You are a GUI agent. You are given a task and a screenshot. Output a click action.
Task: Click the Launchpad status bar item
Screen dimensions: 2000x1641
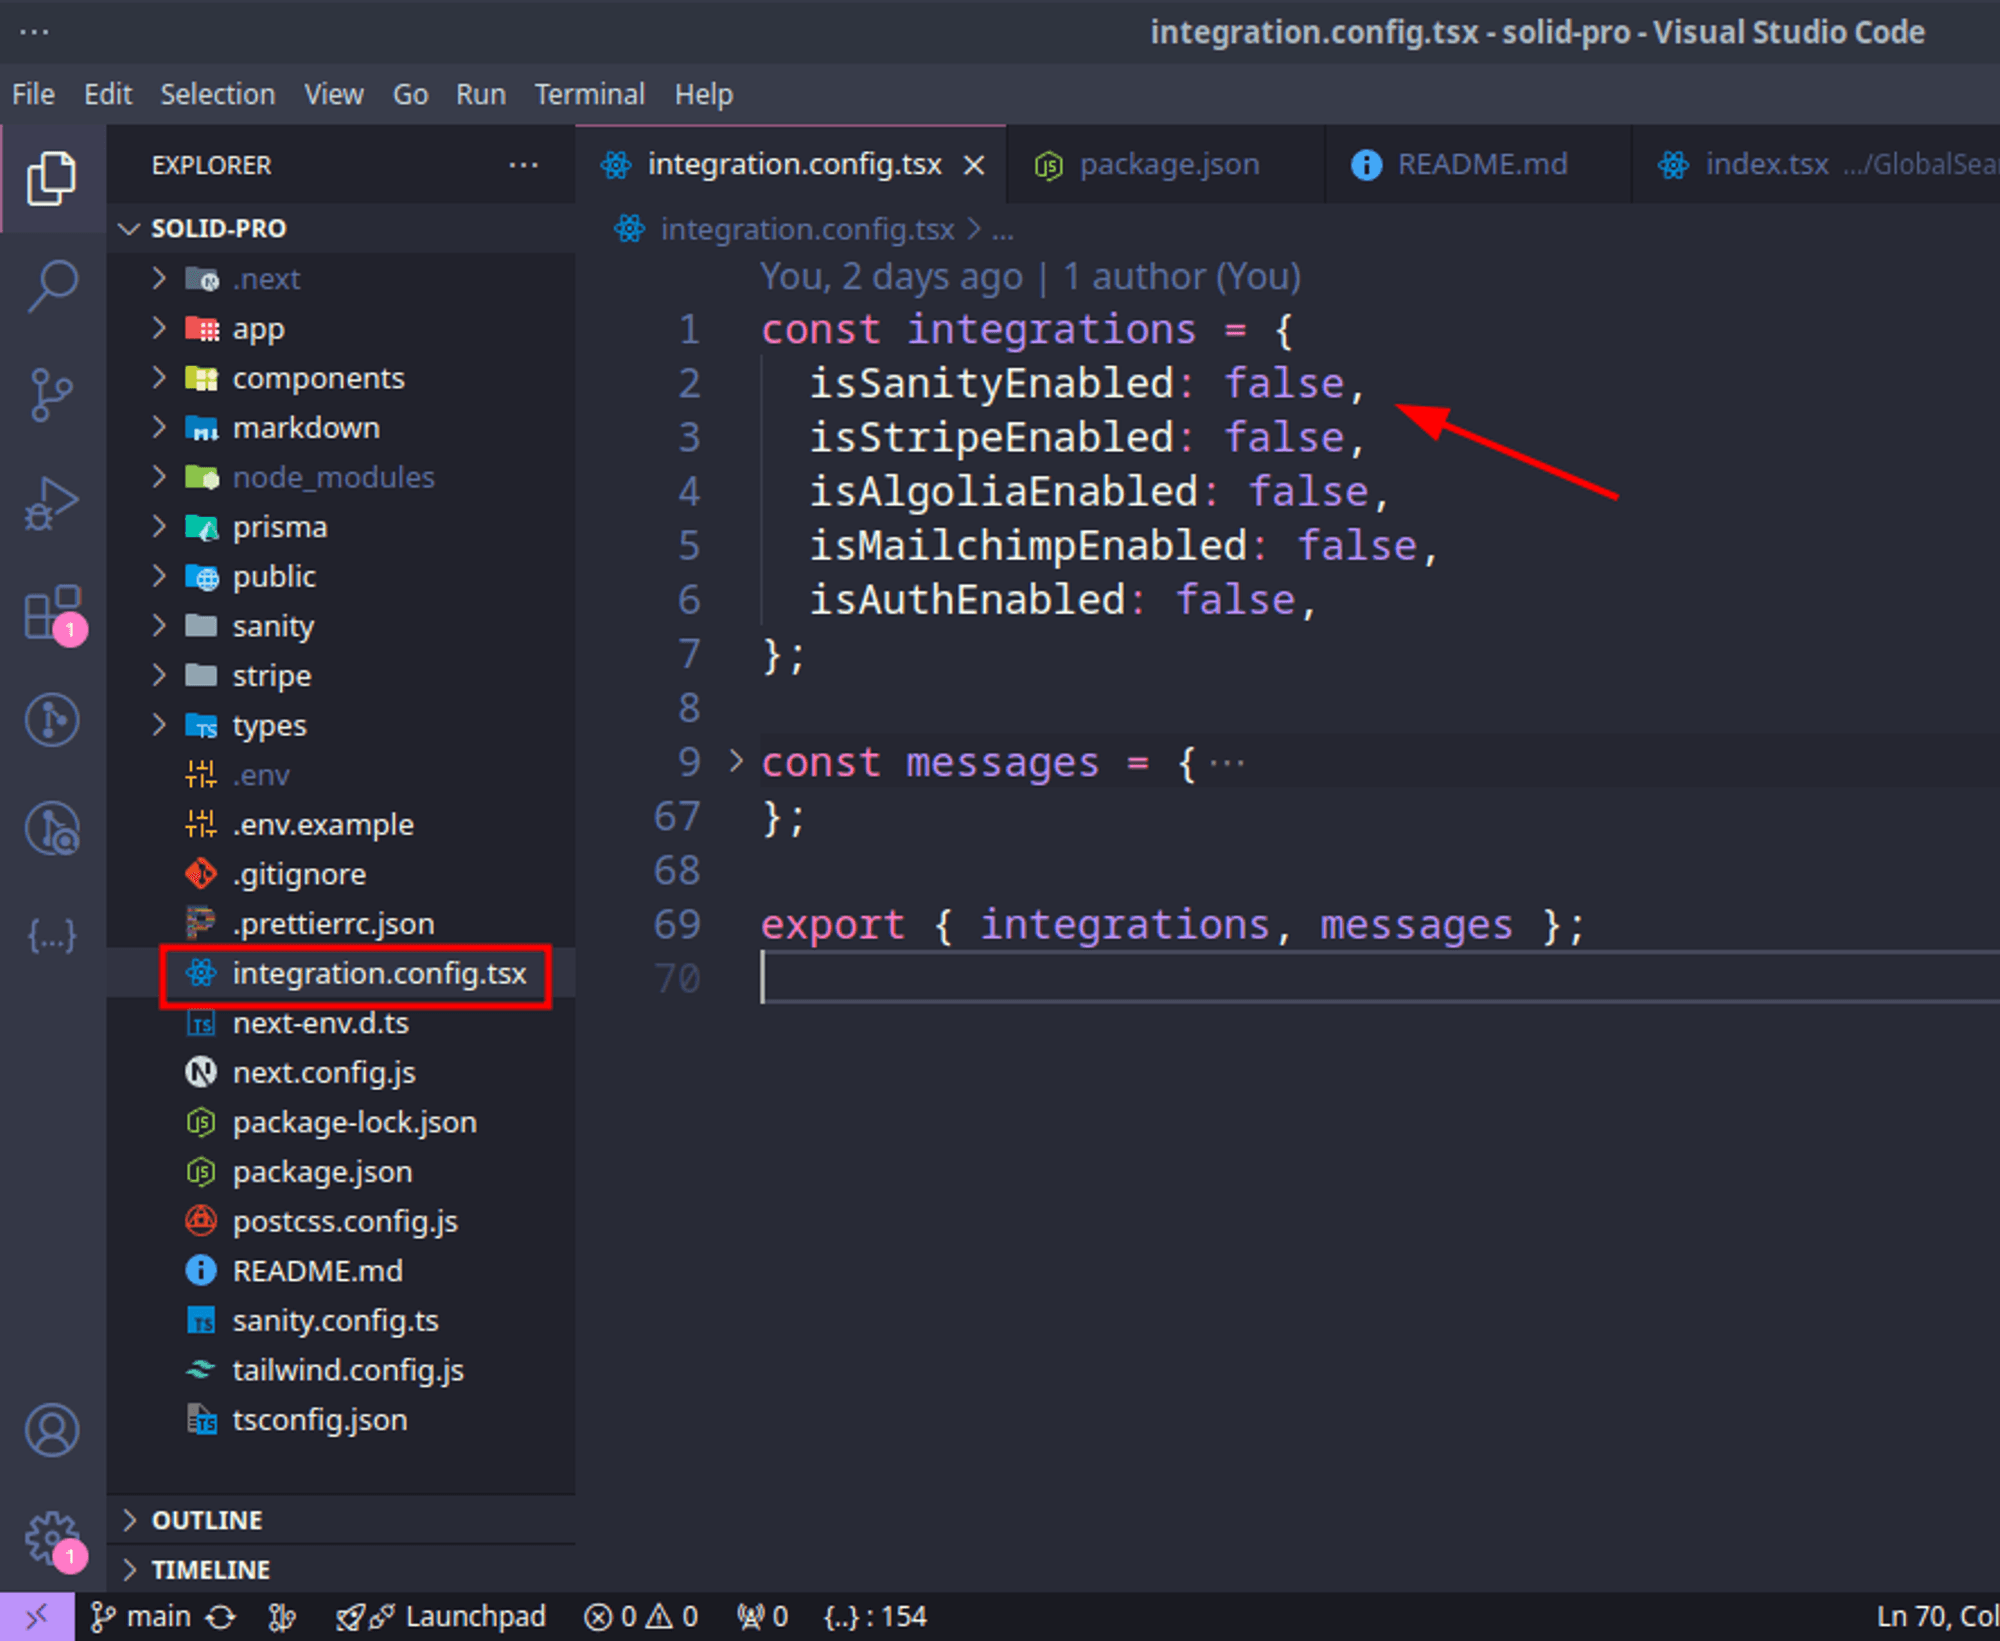click(442, 1617)
